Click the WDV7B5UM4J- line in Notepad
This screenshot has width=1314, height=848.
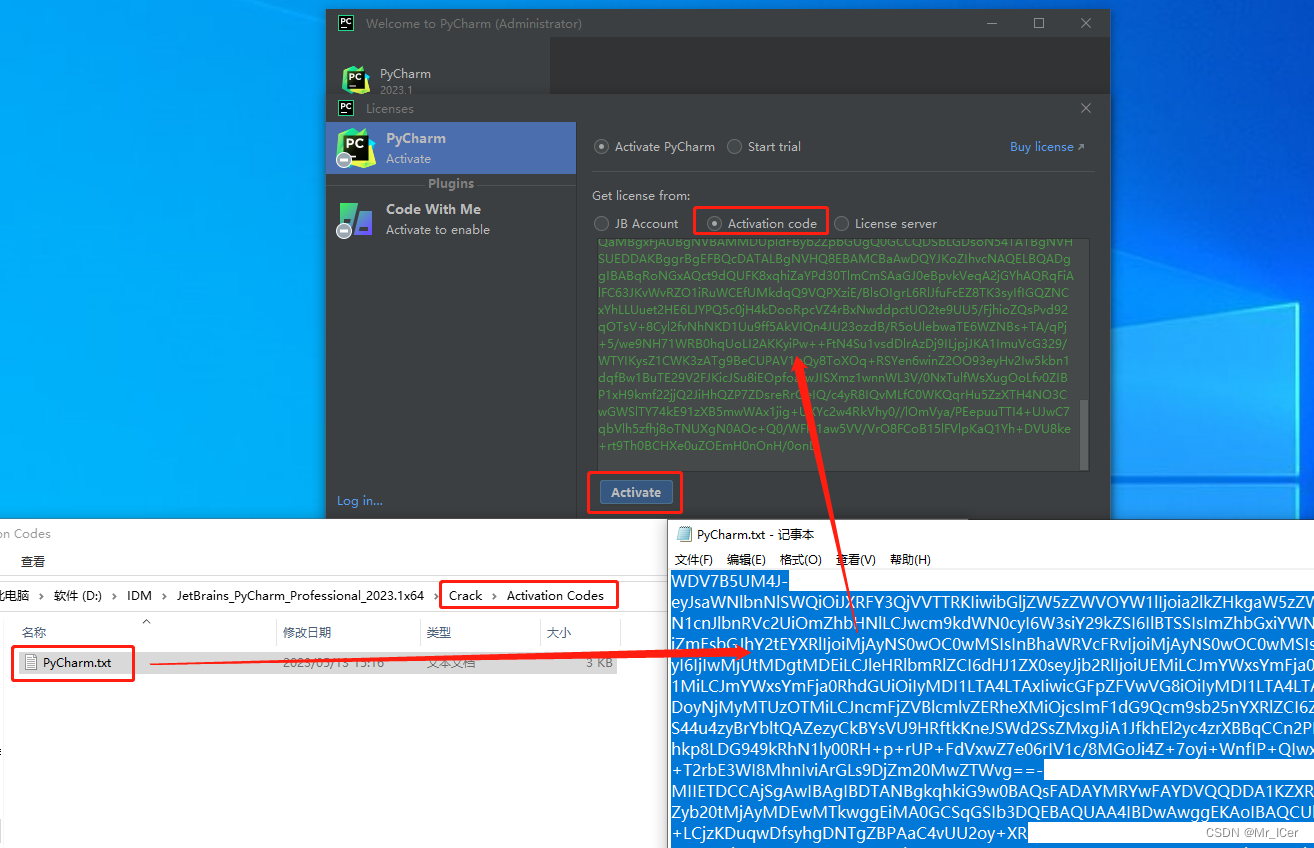[x=730, y=581]
